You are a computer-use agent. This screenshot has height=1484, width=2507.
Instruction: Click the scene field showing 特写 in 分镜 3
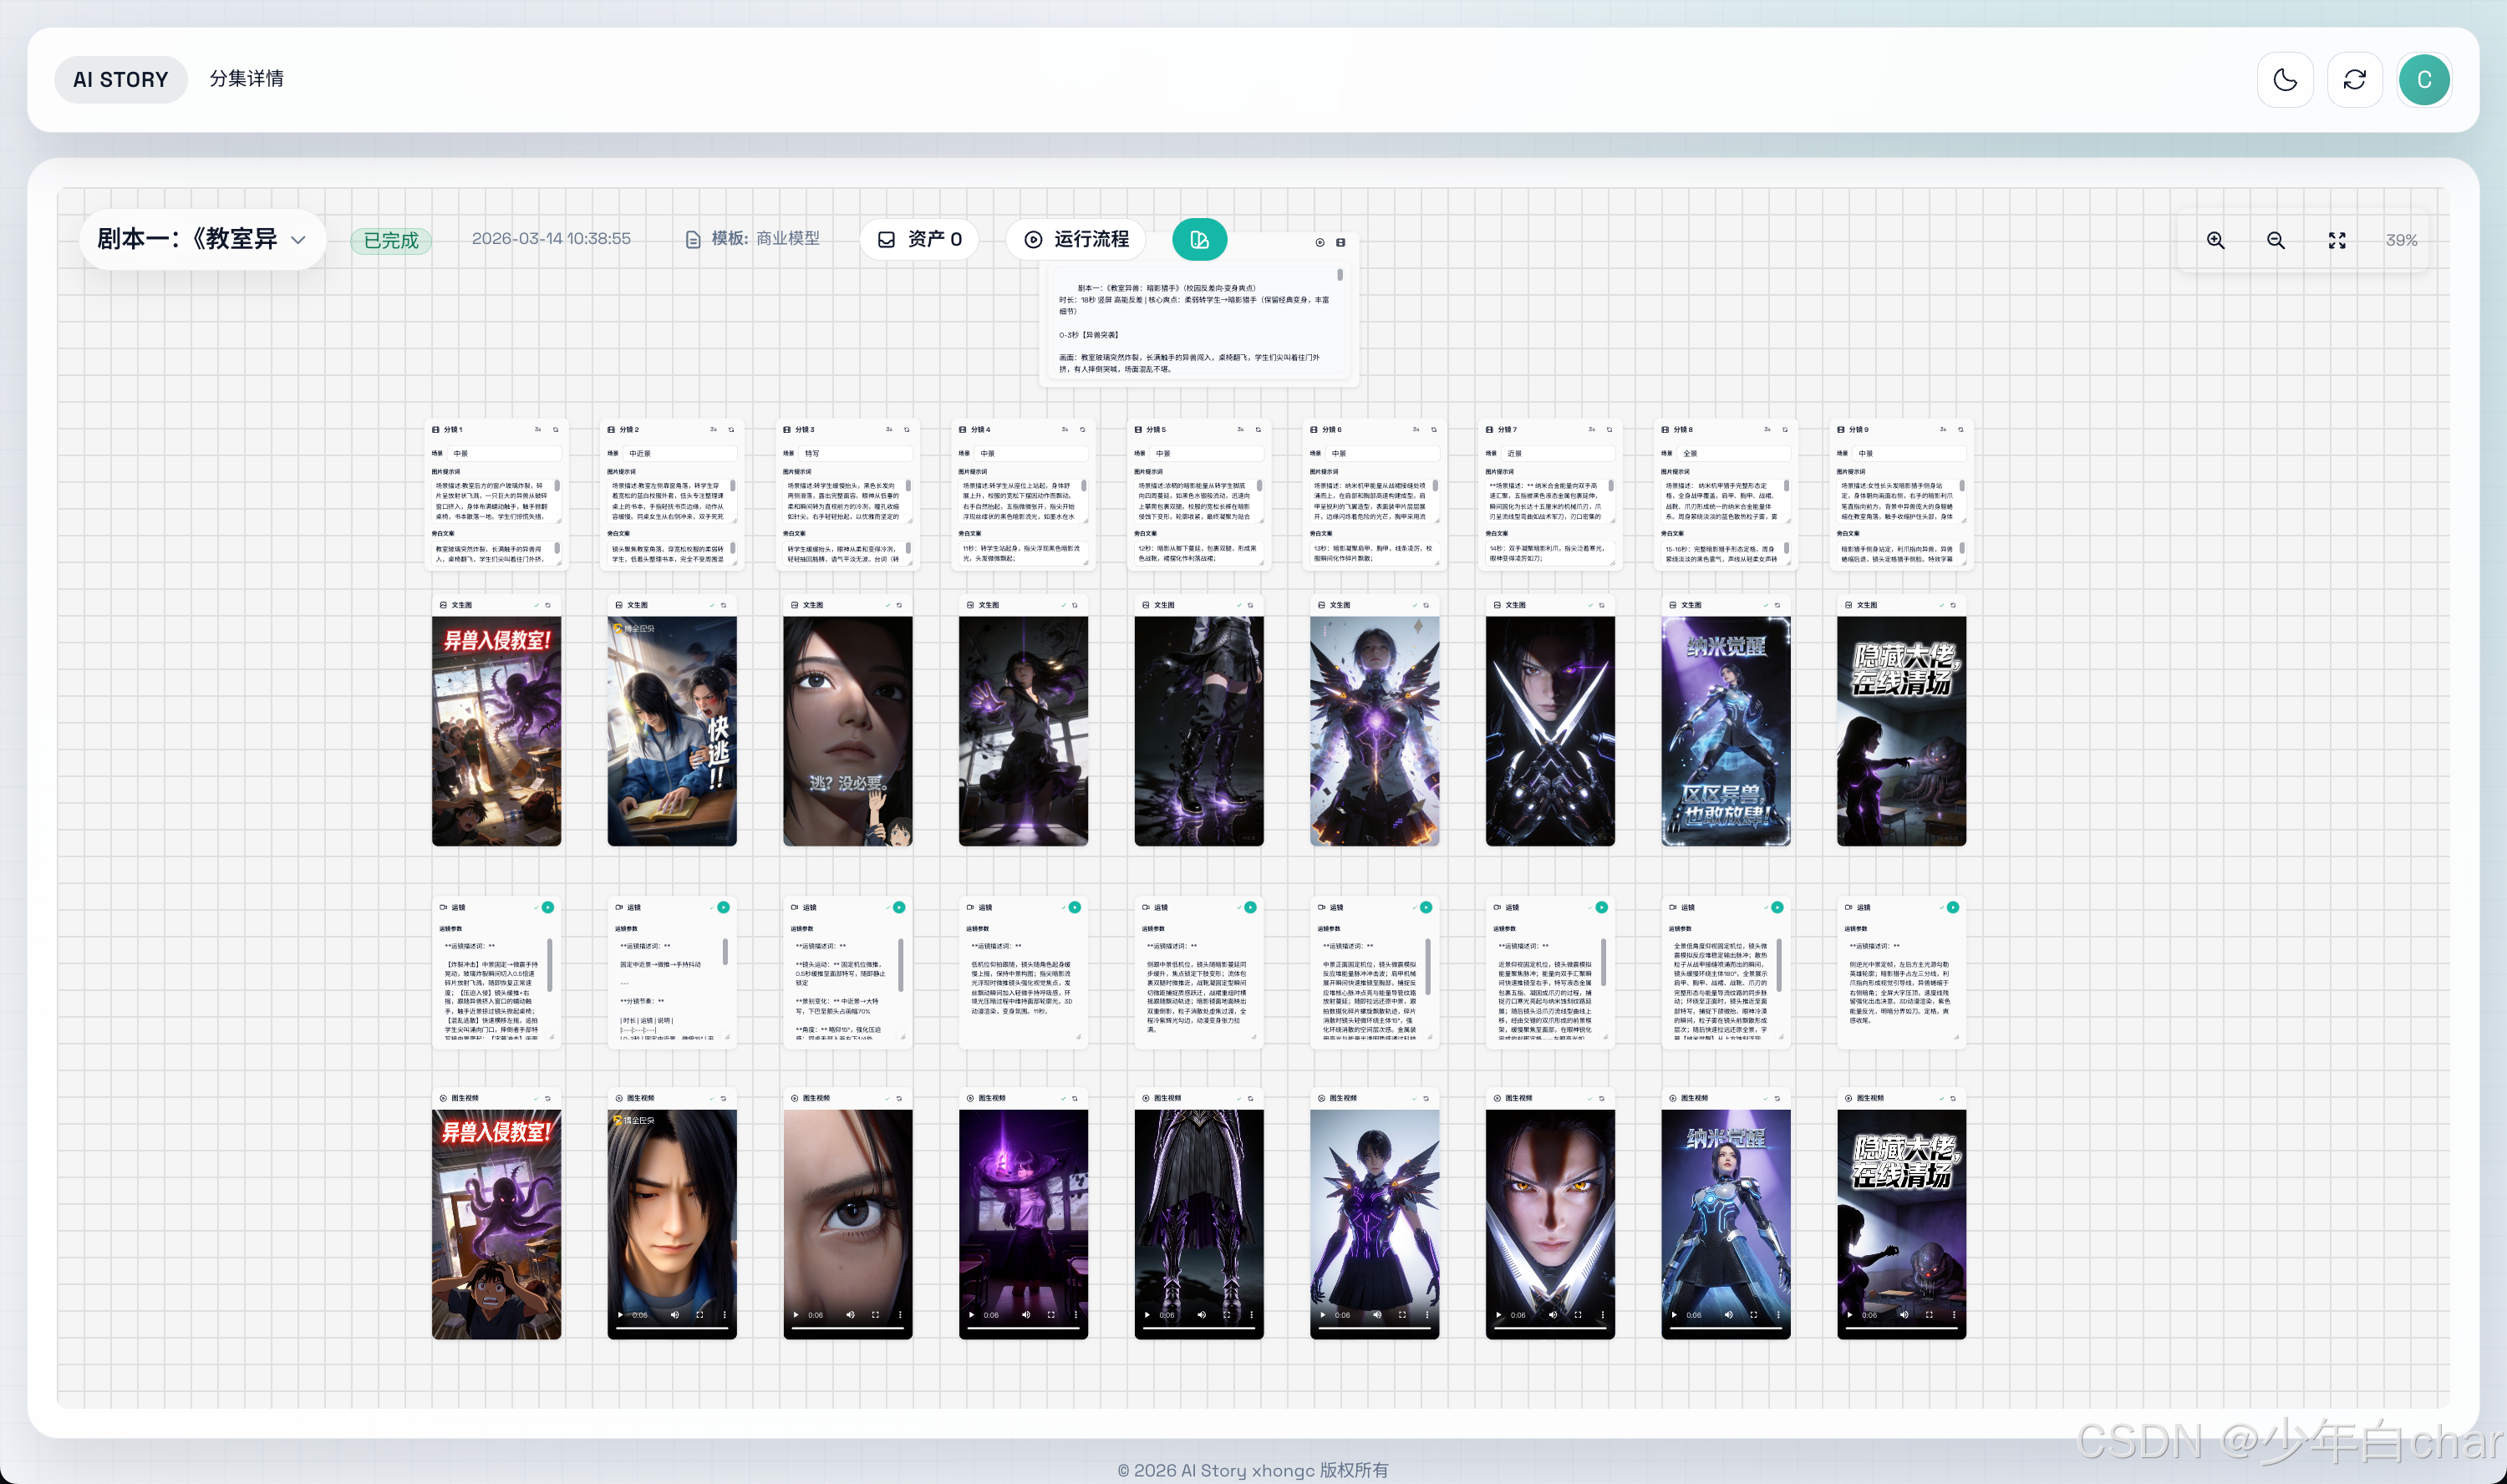[856, 454]
